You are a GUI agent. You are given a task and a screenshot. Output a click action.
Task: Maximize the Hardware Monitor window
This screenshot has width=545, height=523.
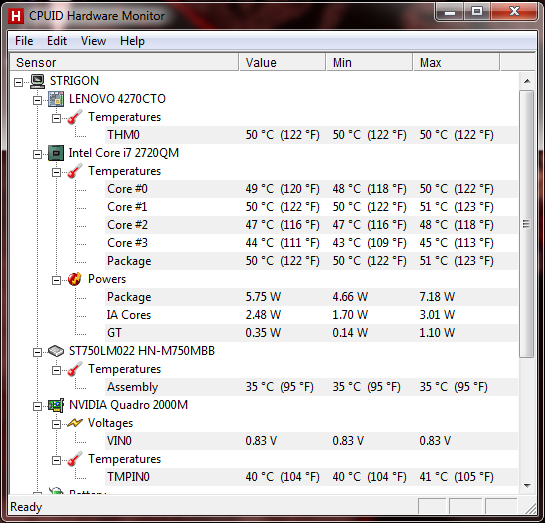tap(477, 12)
